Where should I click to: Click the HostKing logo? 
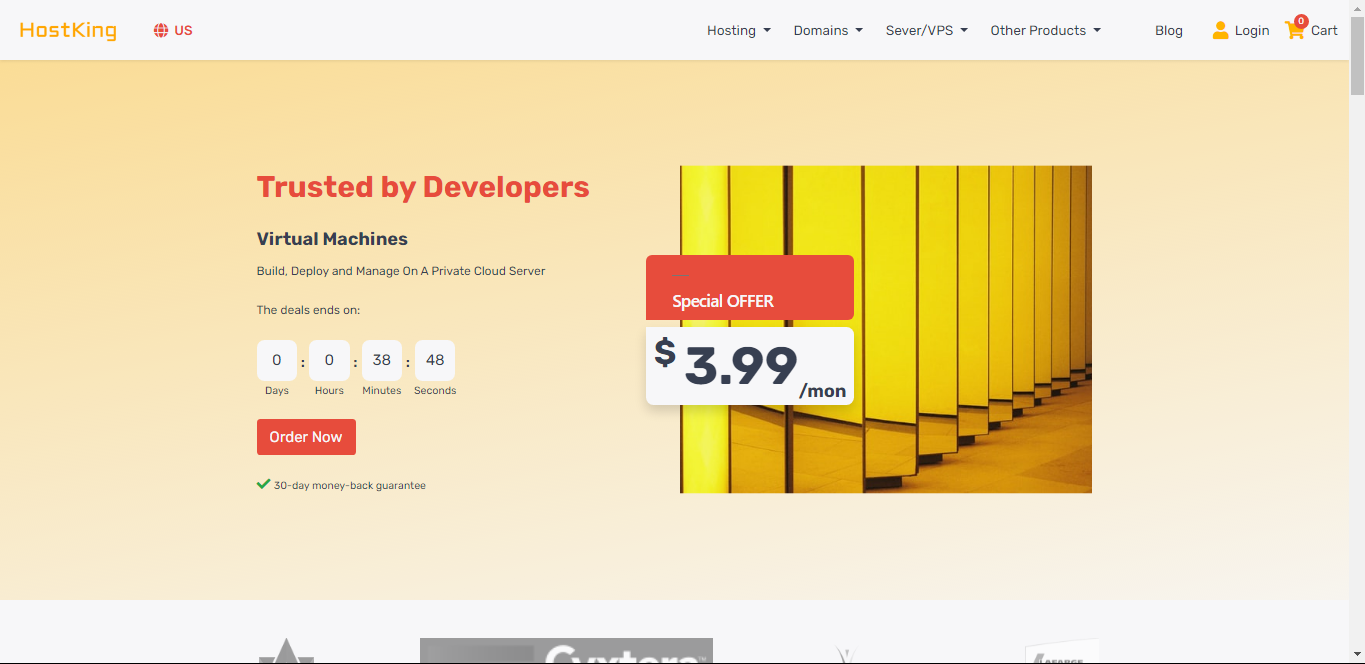(x=68, y=30)
